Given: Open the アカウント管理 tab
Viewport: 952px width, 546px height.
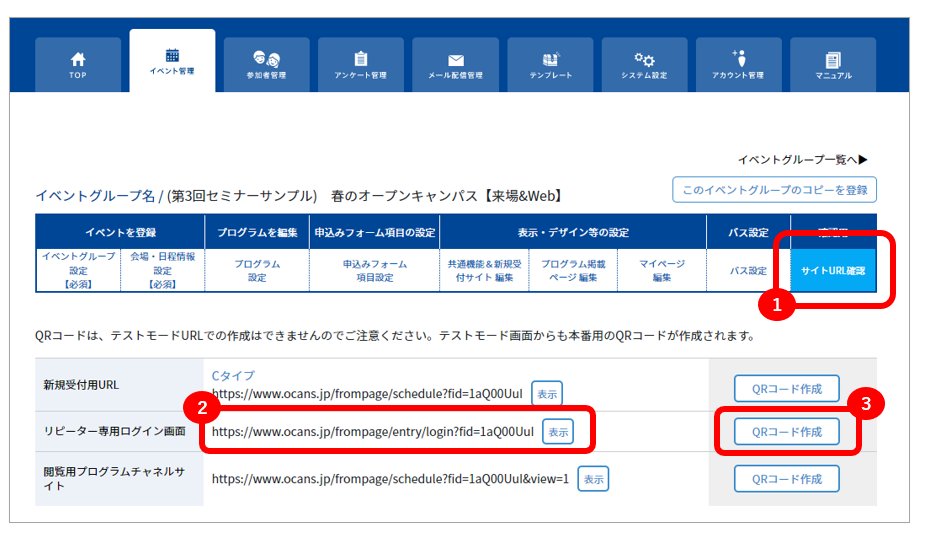Looking at the screenshot, I should (738, 65).
